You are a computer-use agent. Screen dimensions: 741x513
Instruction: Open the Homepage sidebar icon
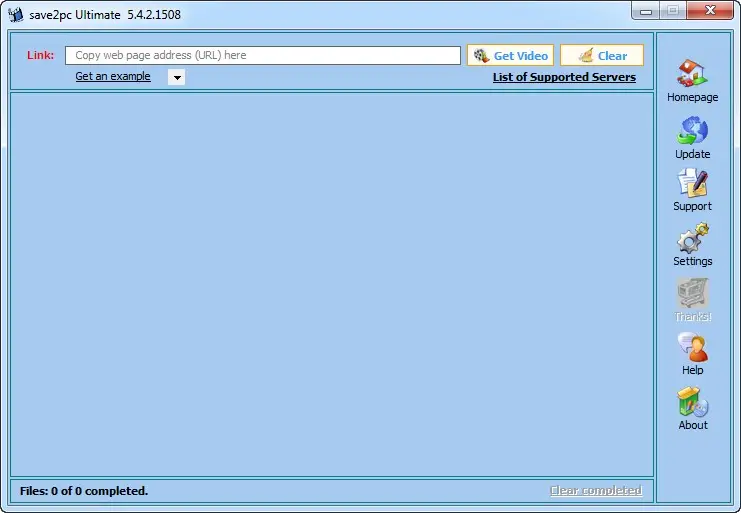(x=692, y=73)
